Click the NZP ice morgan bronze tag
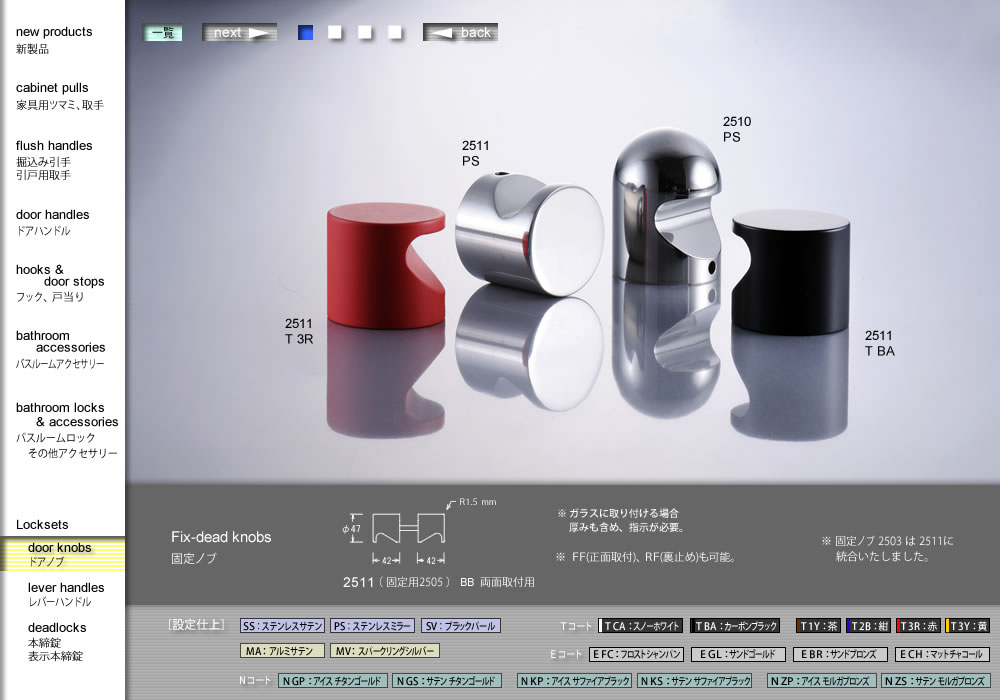The image size is (1000, 700). (x=821, y=681)
